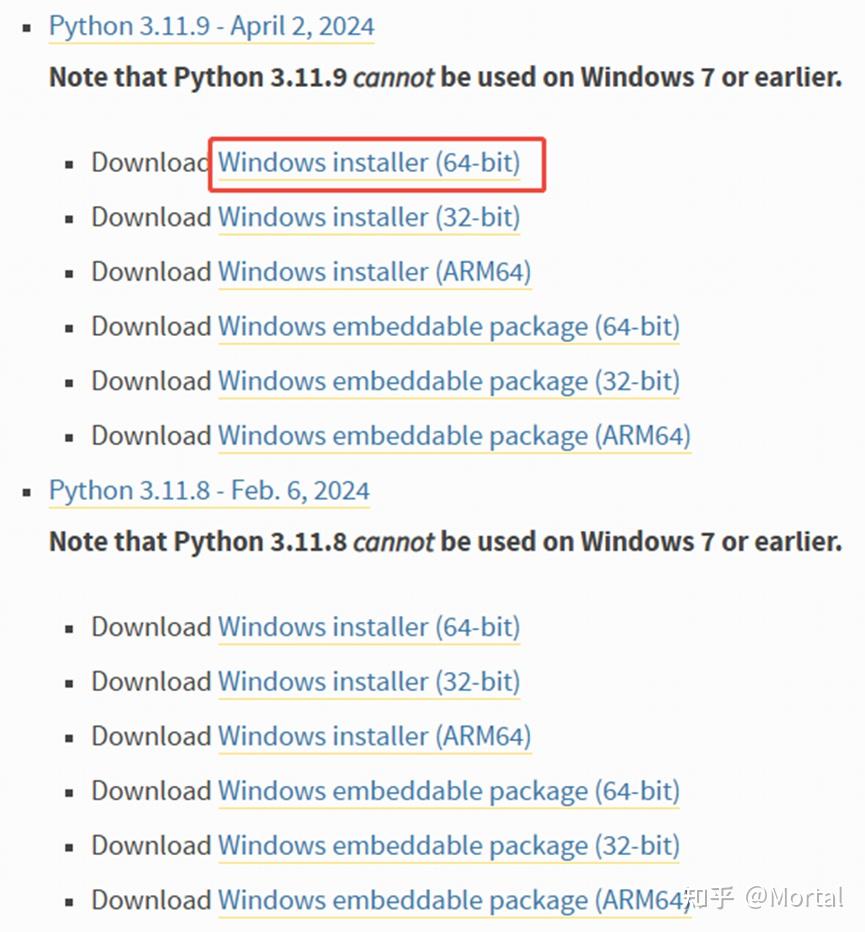This screenshot has height=932, width=865.
Task: Open the Python 3.11.9 release link
Action: [x=211, y=26]
